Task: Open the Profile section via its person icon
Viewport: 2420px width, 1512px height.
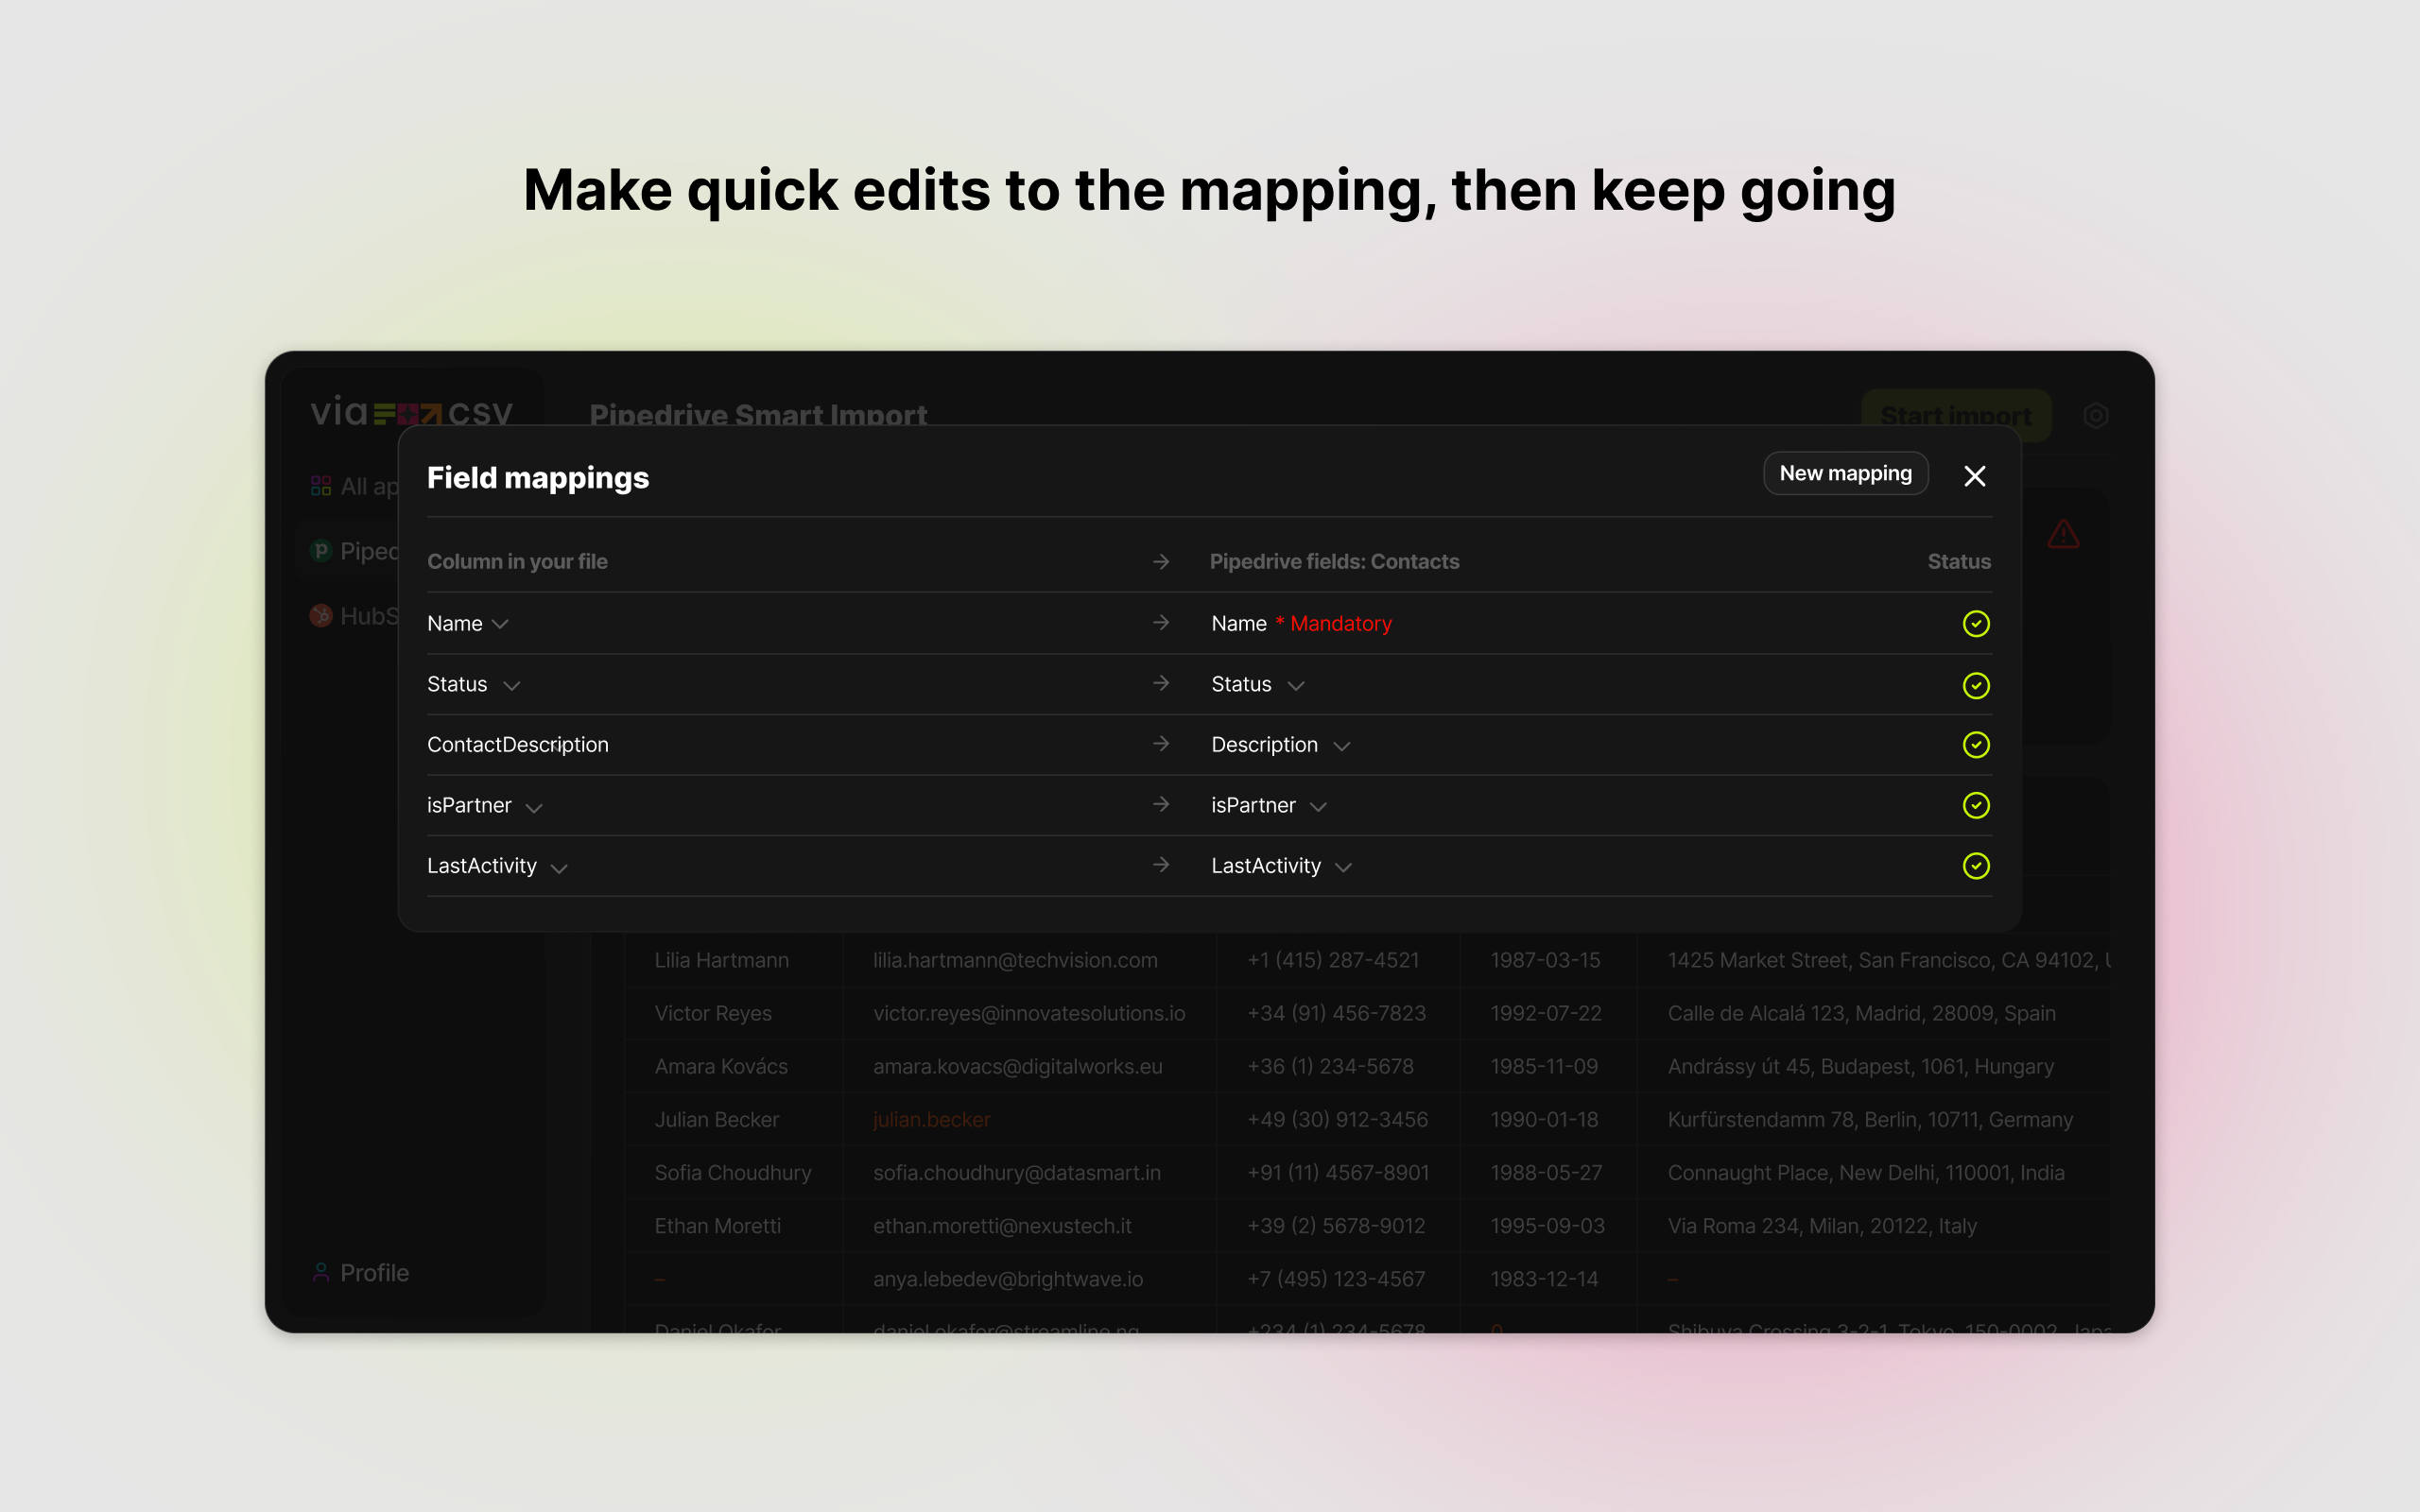Action: (321, 1272)
